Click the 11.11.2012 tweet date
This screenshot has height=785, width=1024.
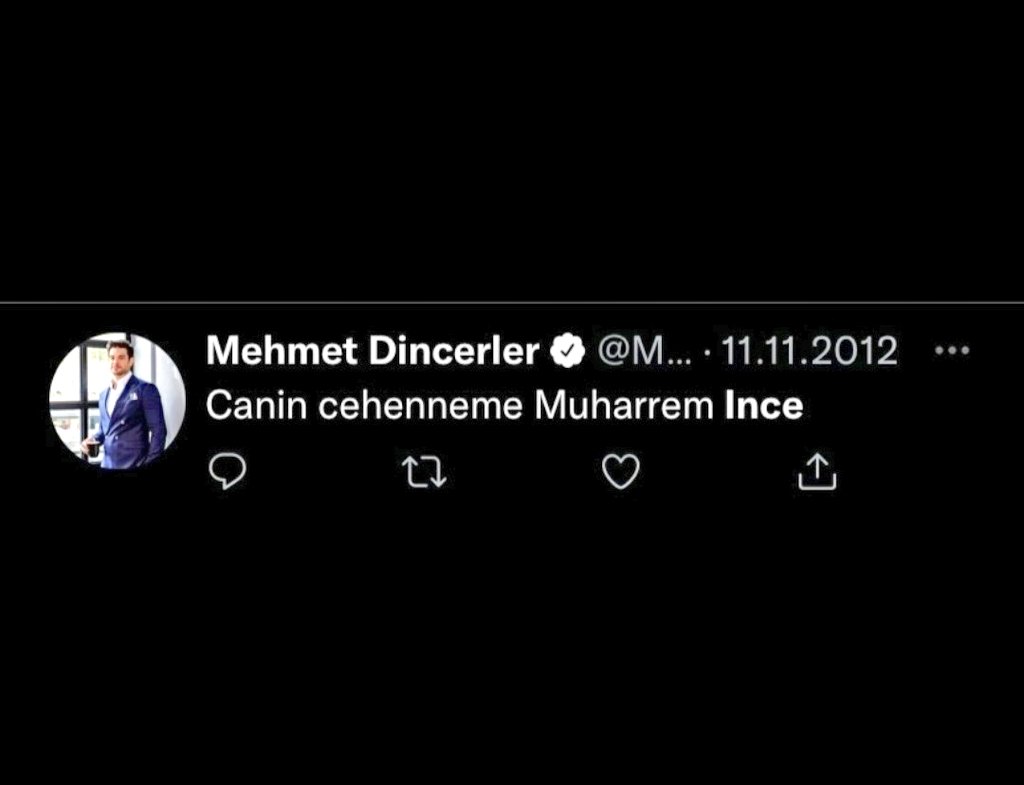pos(809,351)
